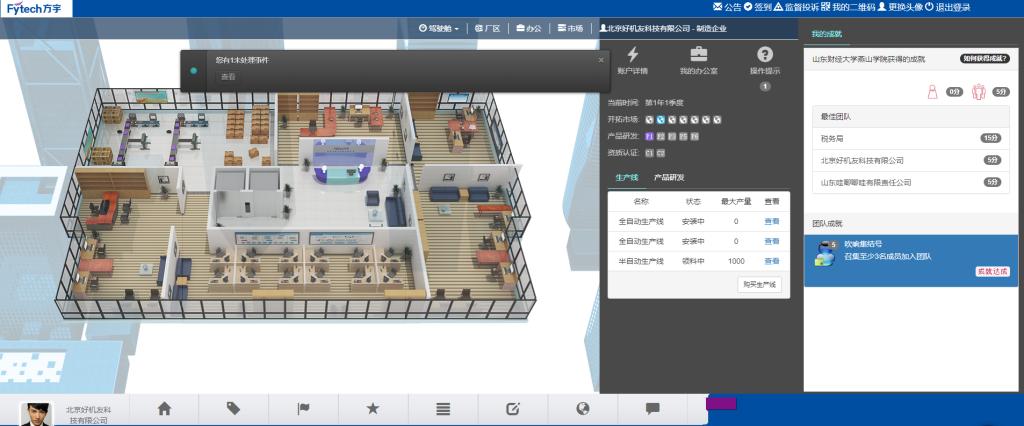Click the purple F1 product research badge
The height and width of the screenshot is (426, 1024).
pyautogui.click(x=650, y=136)
